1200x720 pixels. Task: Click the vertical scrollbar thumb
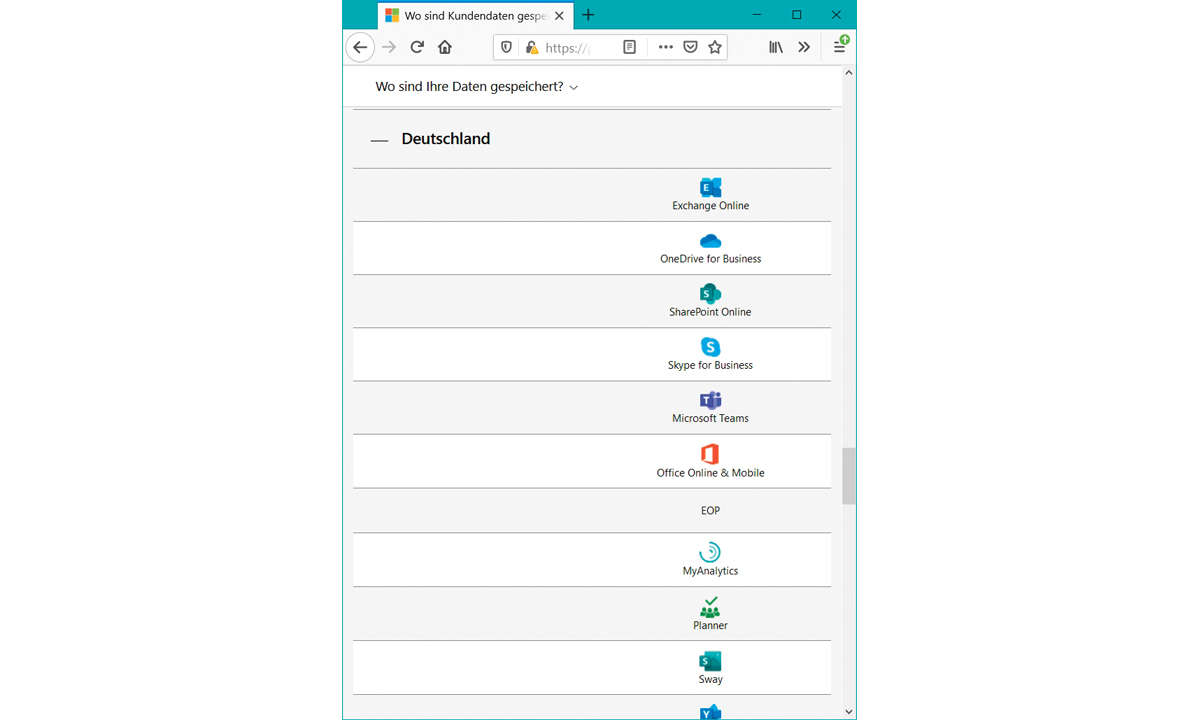pos(849,476)
